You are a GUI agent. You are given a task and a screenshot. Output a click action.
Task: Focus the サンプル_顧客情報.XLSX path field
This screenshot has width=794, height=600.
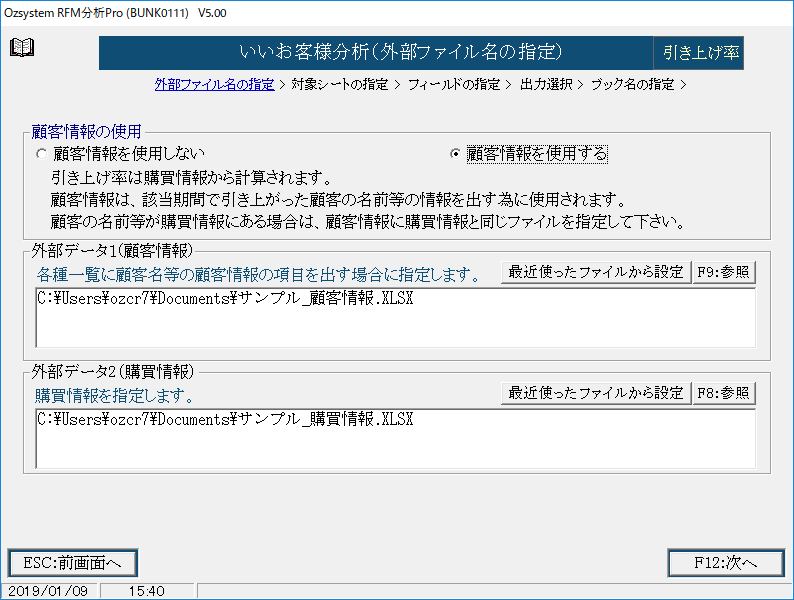pyautogui.click(x=395, y=317)
